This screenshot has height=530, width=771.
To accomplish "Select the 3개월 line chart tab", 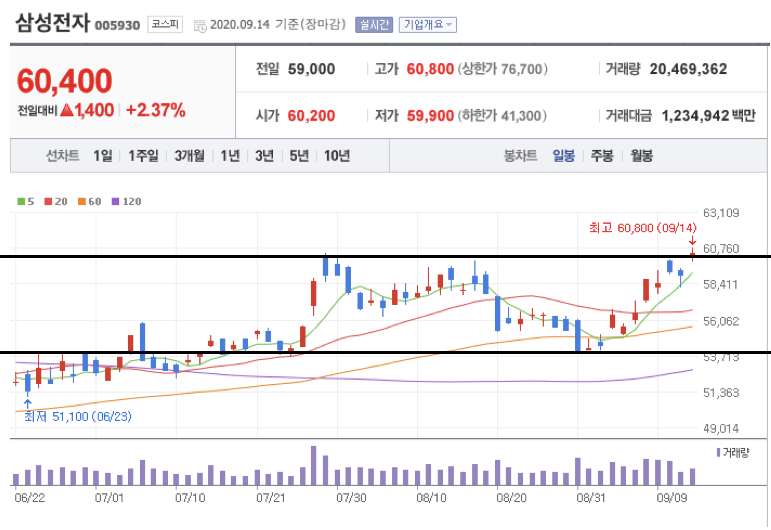I will point(189,156).
